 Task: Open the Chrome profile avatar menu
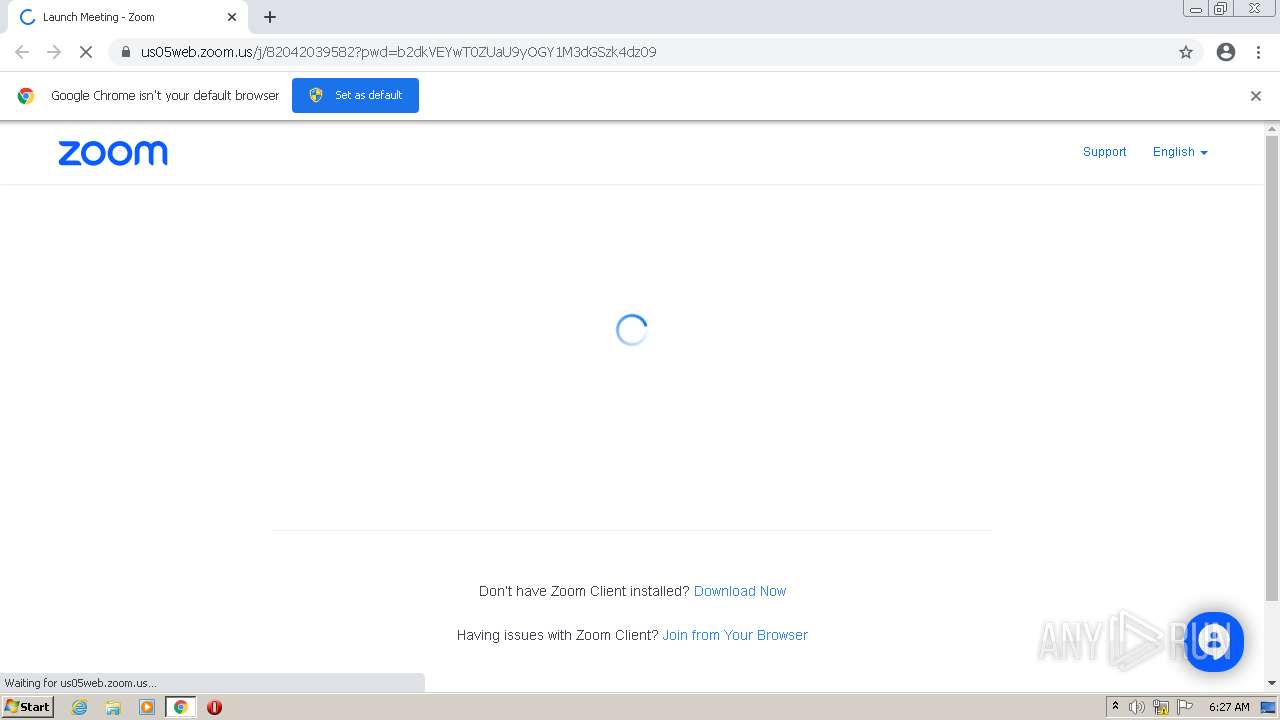(1226, 52)
